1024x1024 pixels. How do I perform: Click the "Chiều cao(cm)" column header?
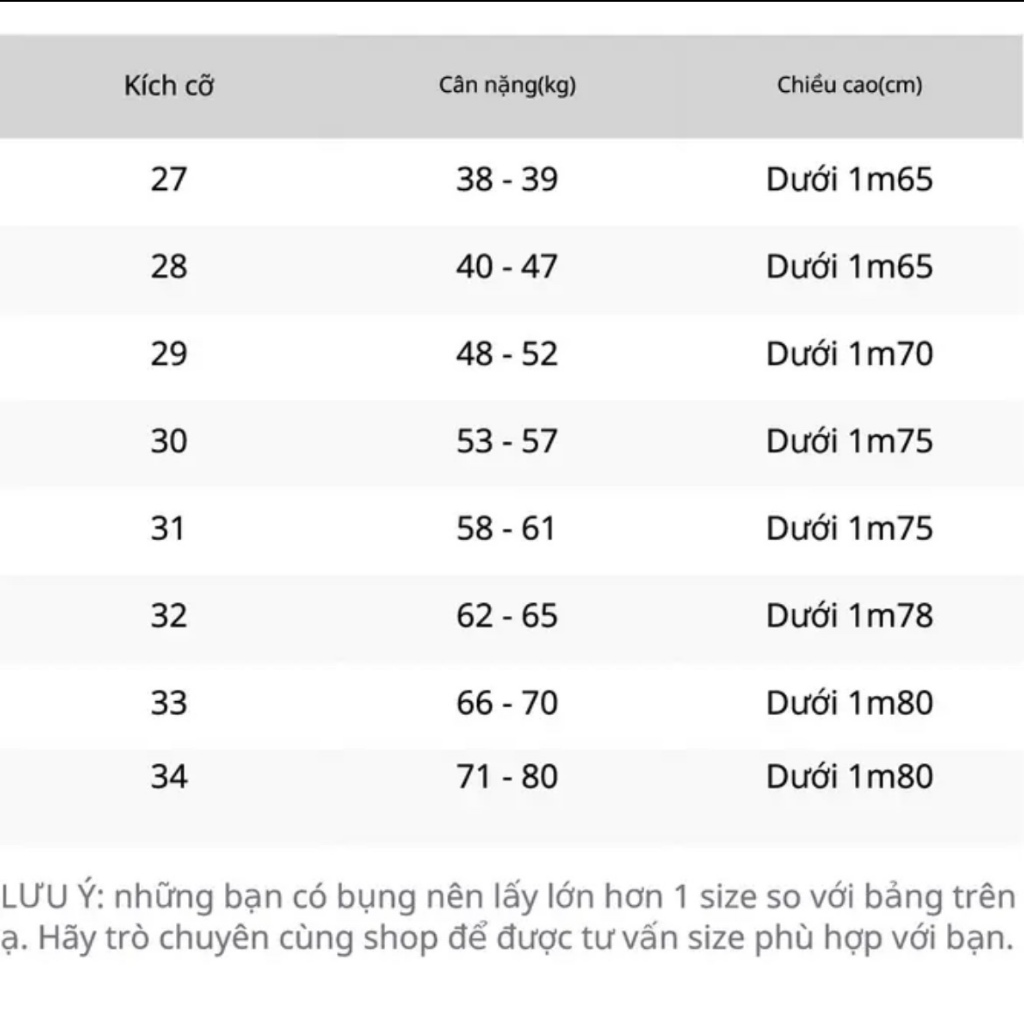pyautogui.click(x=849, y=86)
